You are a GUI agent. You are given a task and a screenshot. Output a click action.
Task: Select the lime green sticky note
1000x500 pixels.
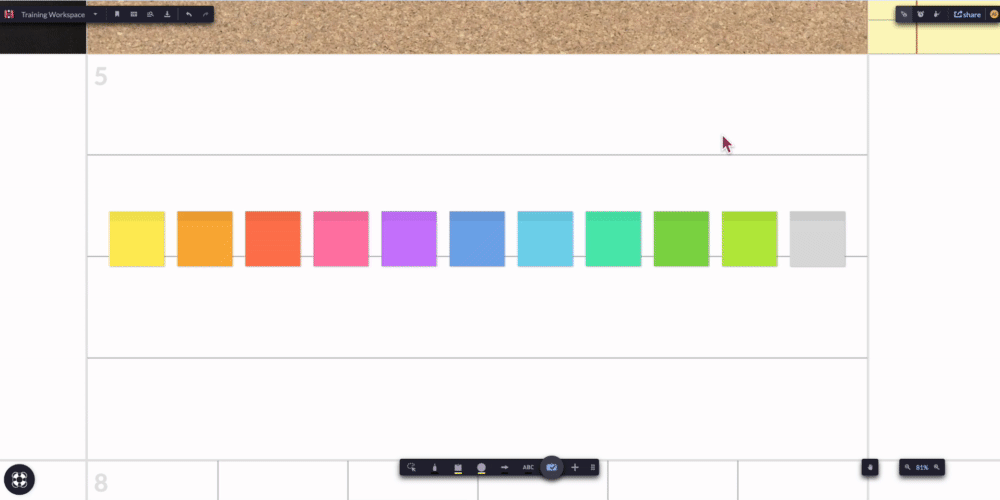(749, 239)
